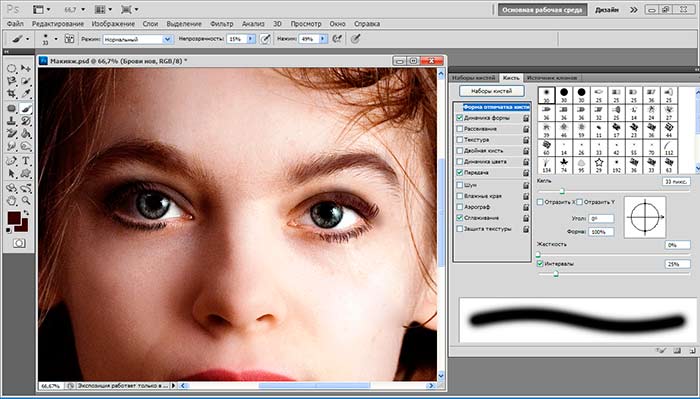The image size is (700, 399).
Task: Open the Изображение menu
Action: point(113,24)
